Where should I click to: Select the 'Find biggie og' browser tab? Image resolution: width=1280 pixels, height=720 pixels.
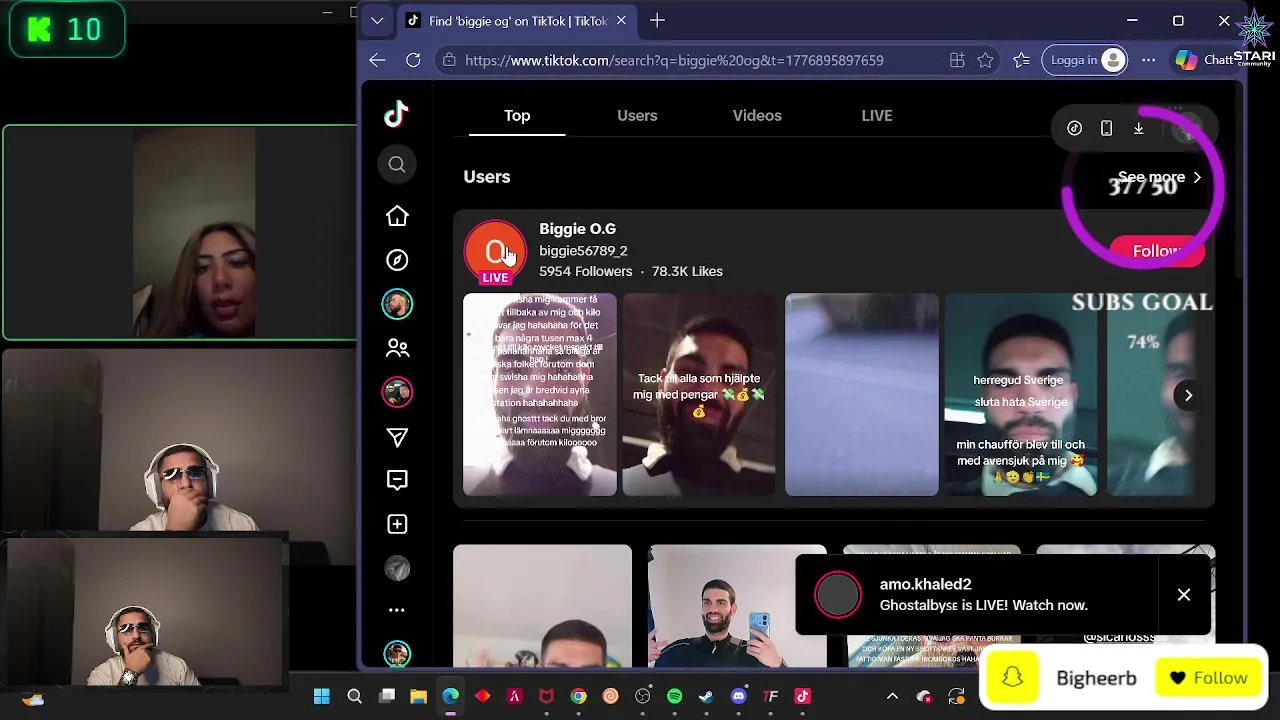point(517,20)
